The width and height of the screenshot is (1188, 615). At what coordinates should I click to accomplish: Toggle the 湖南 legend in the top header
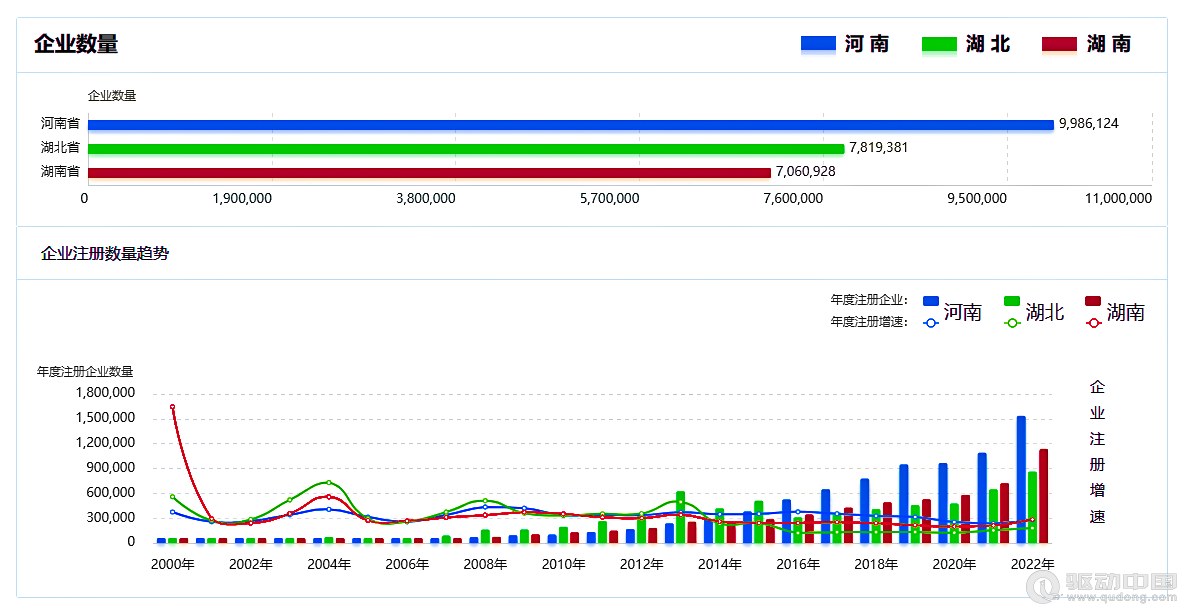(x=1086, y=44)
